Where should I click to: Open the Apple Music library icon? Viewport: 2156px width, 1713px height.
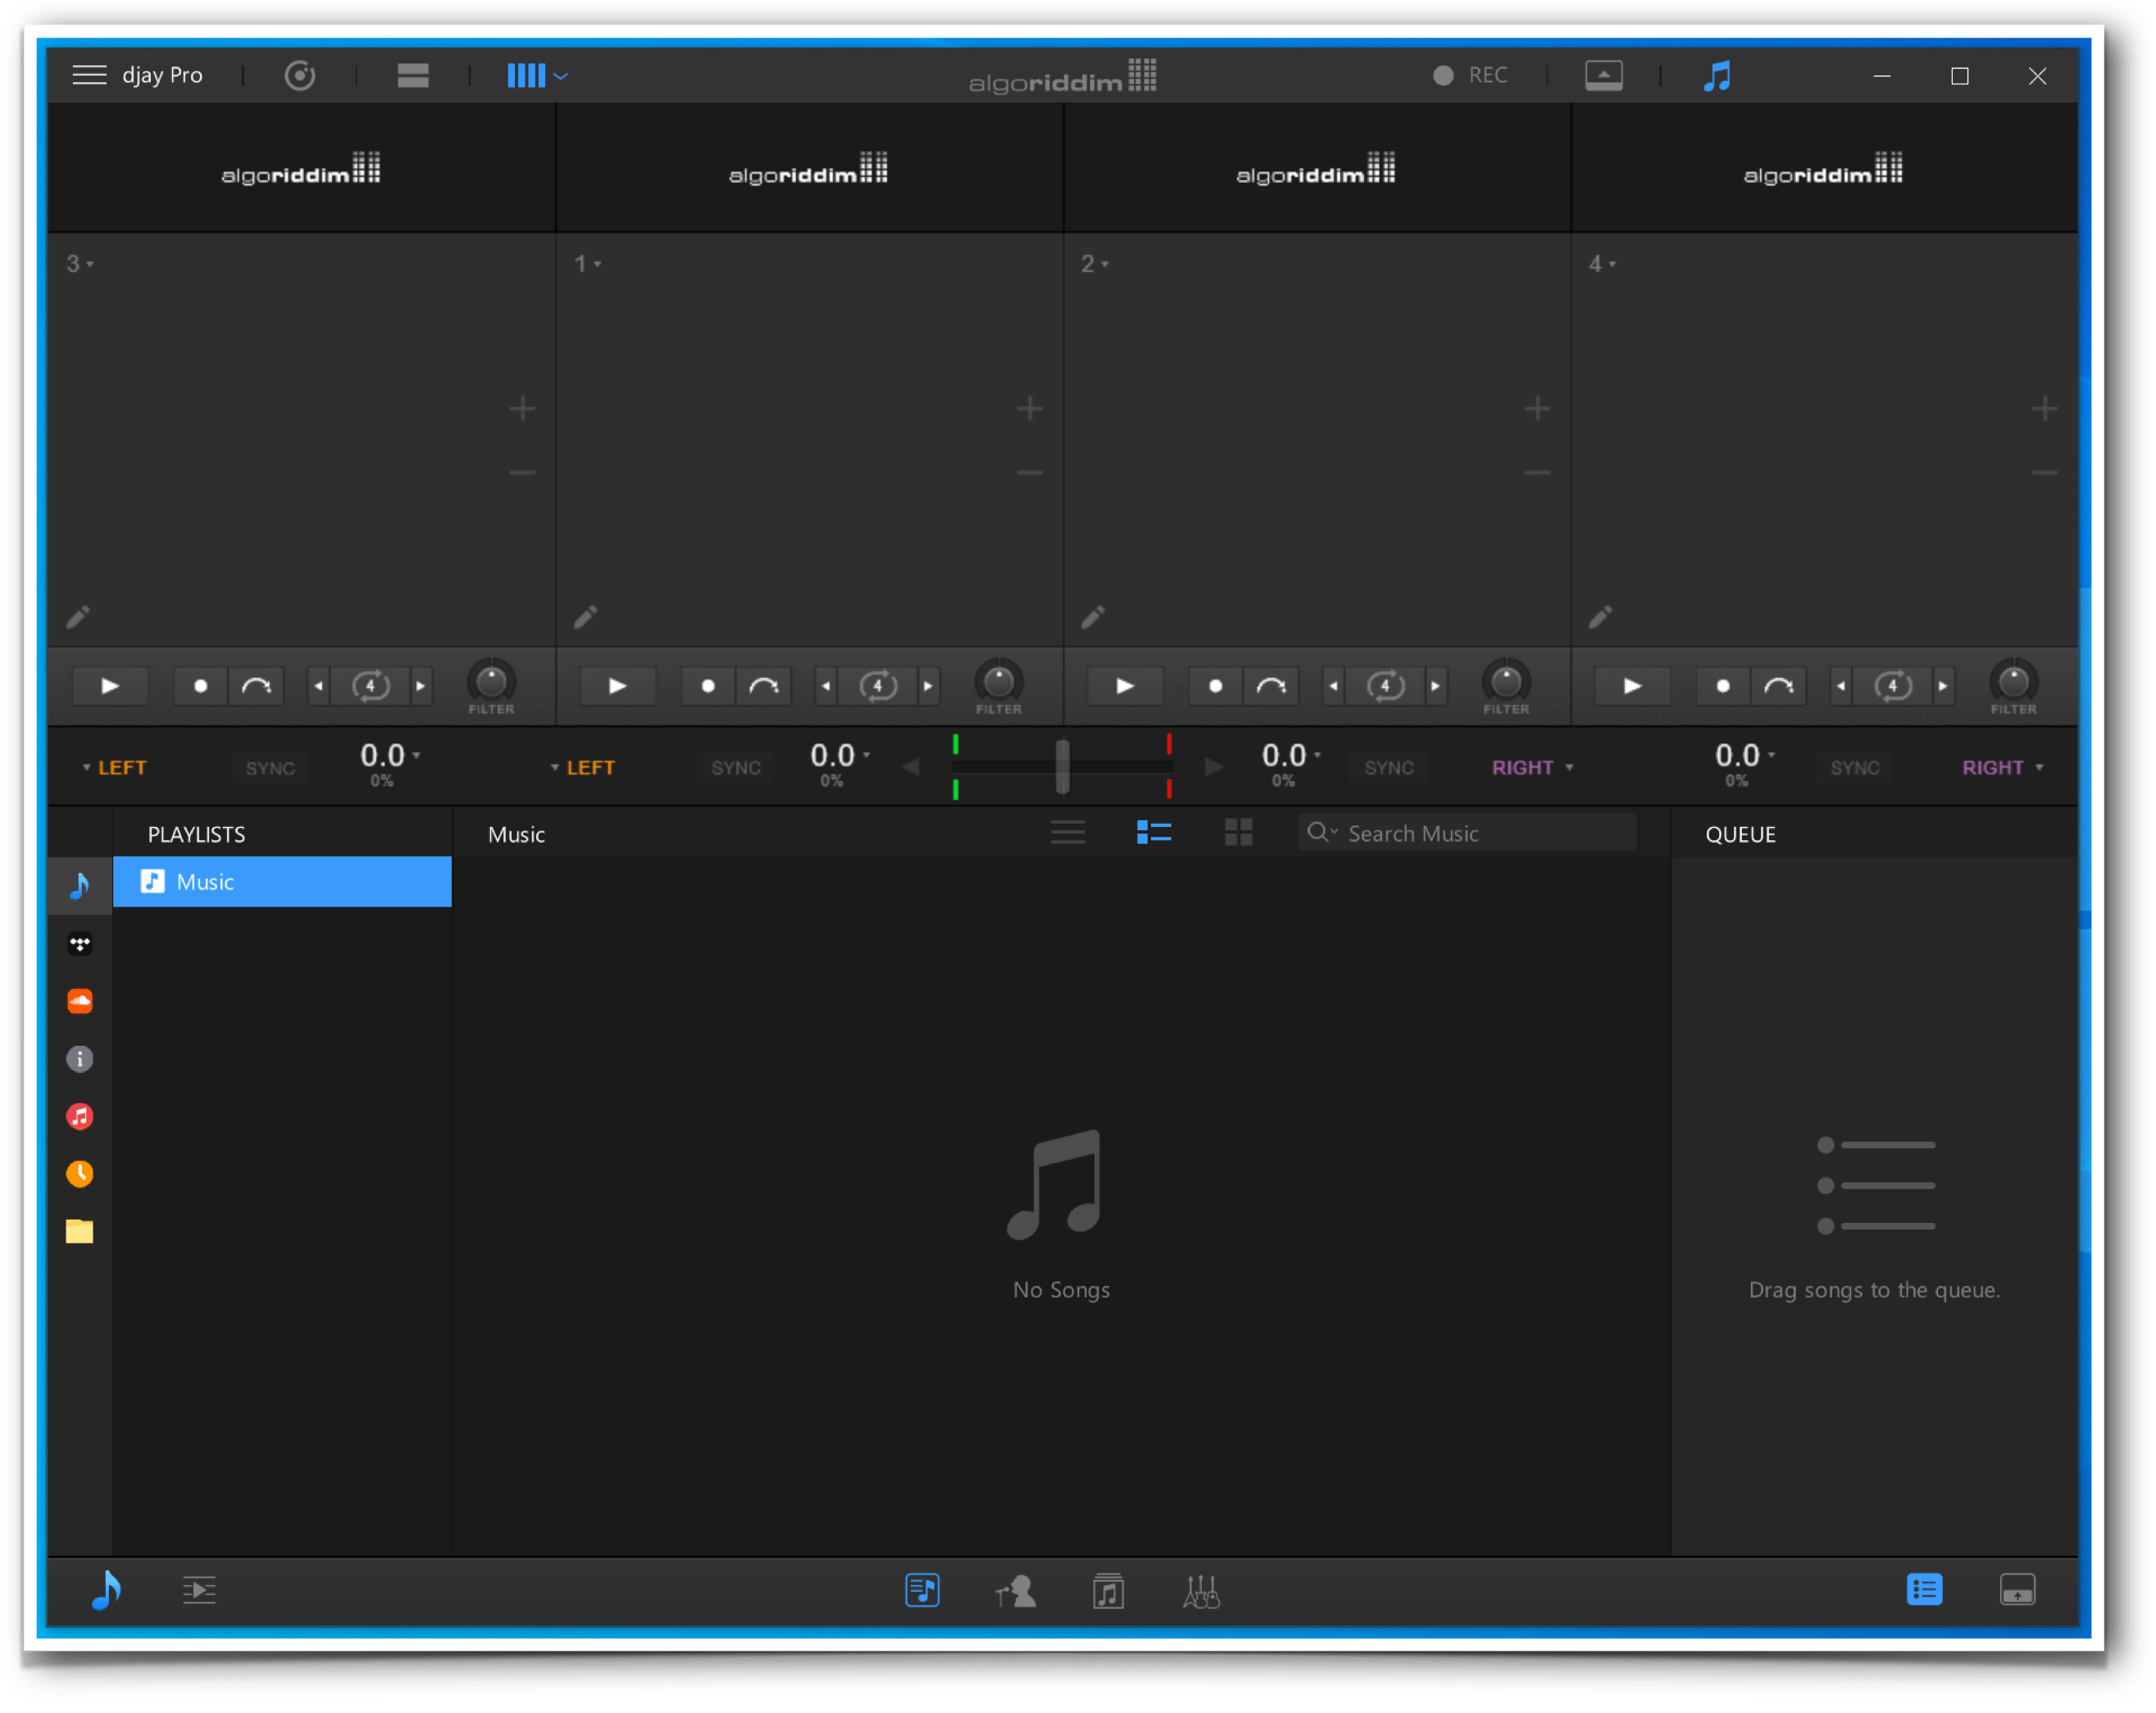pyautogui.click(x=80, y=1116)
